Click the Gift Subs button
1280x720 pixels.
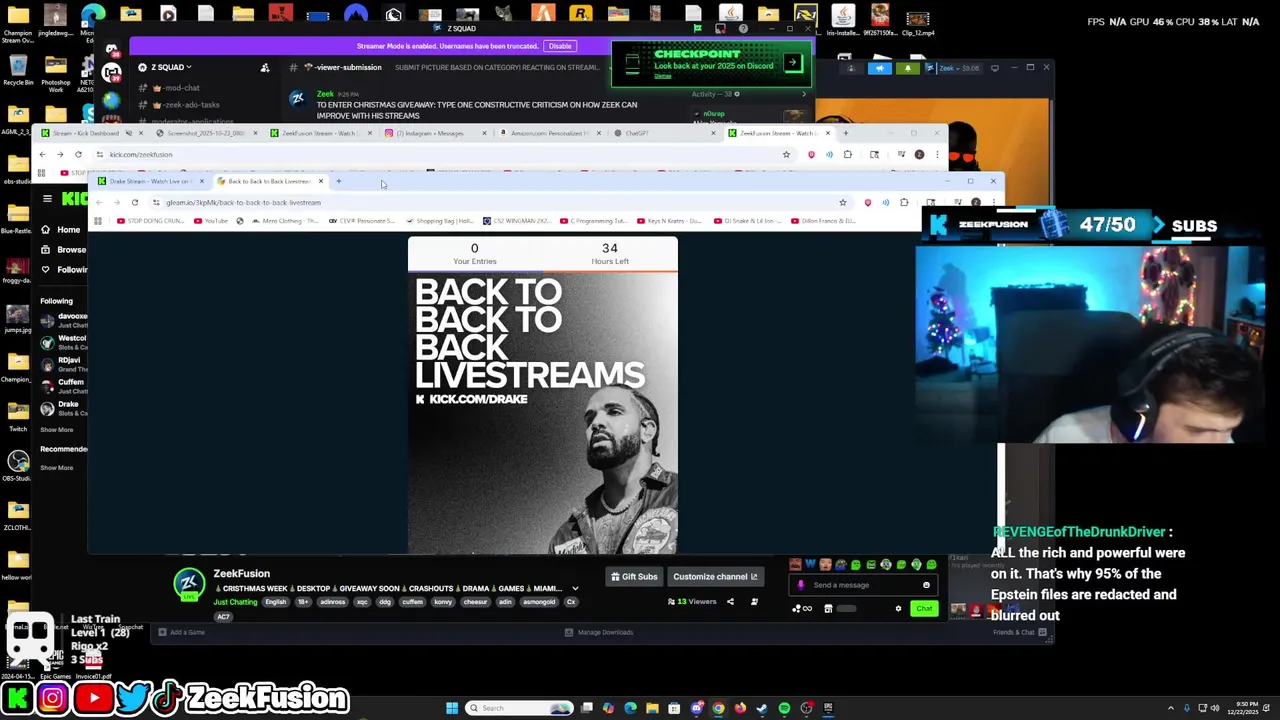click(x=634, y=576)
